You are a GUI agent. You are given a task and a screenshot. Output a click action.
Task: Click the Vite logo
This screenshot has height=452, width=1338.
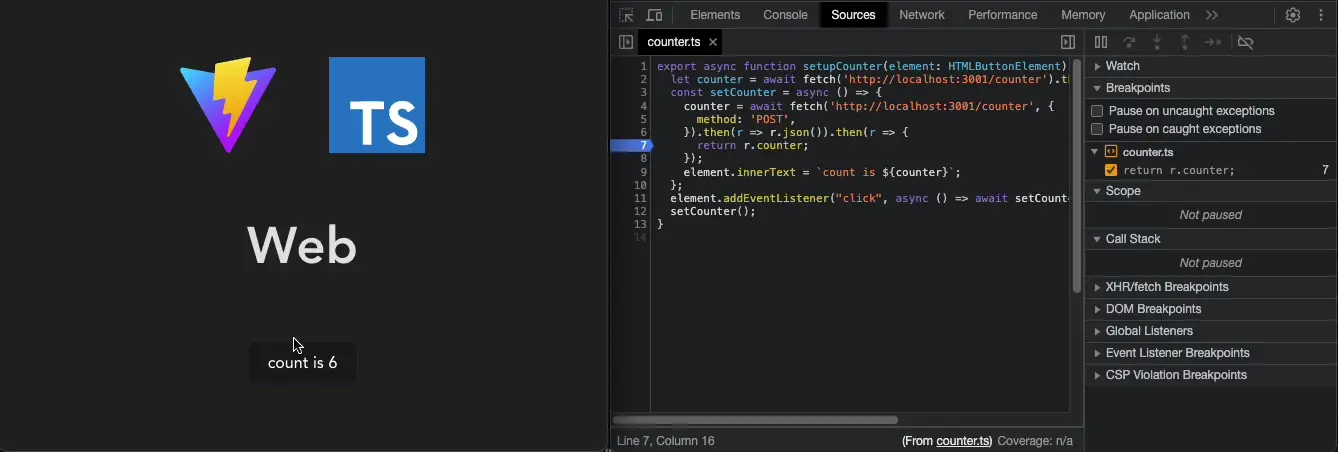pos(228,105)
